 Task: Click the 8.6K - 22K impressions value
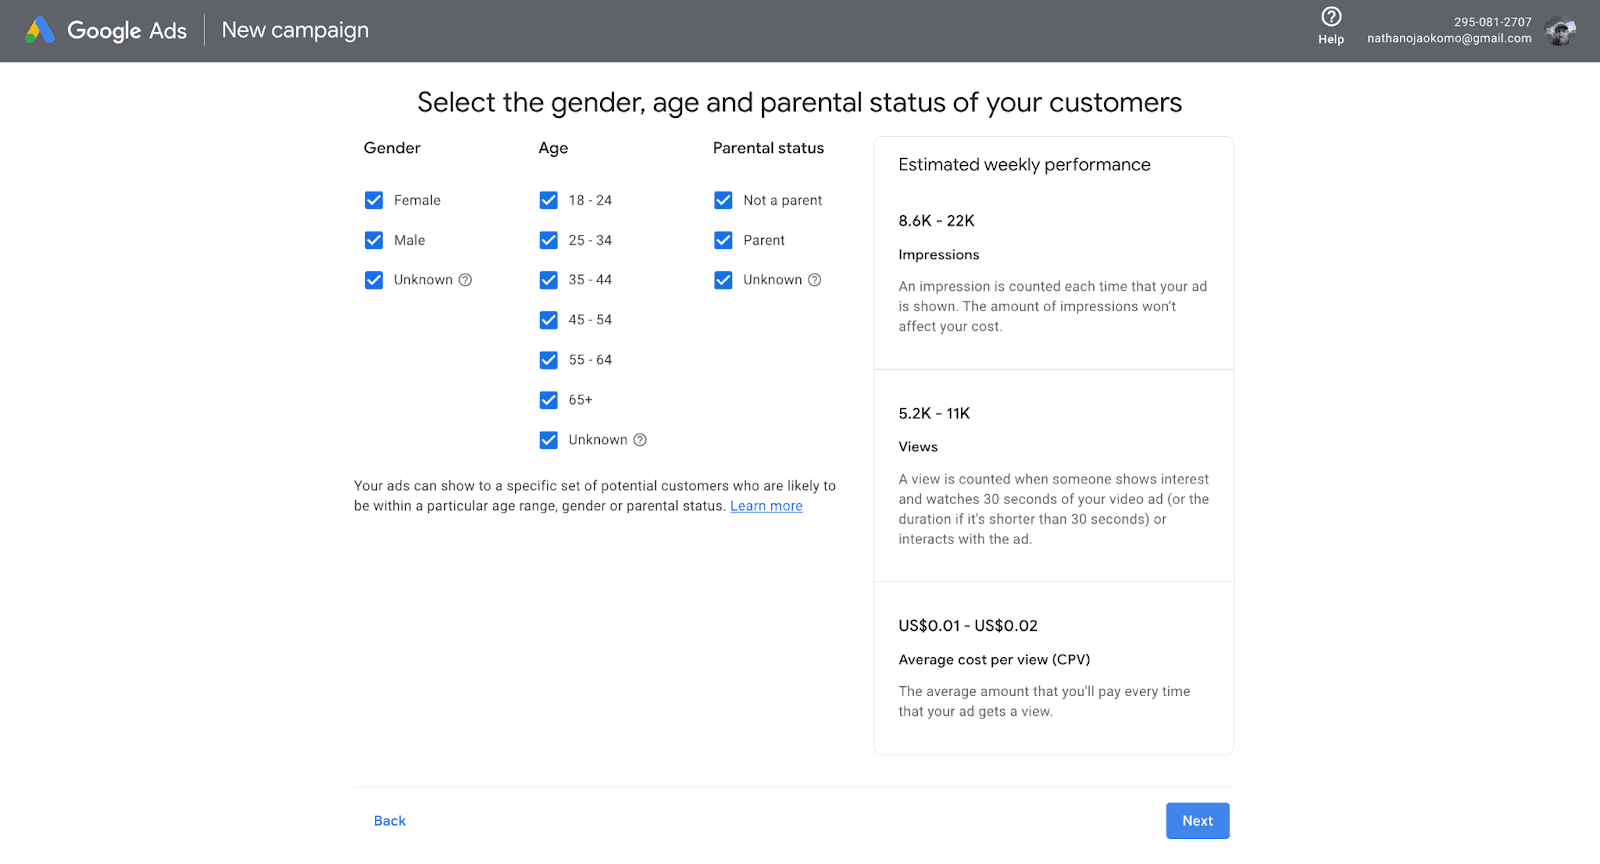pyautogui.click(x=936, y=221)
